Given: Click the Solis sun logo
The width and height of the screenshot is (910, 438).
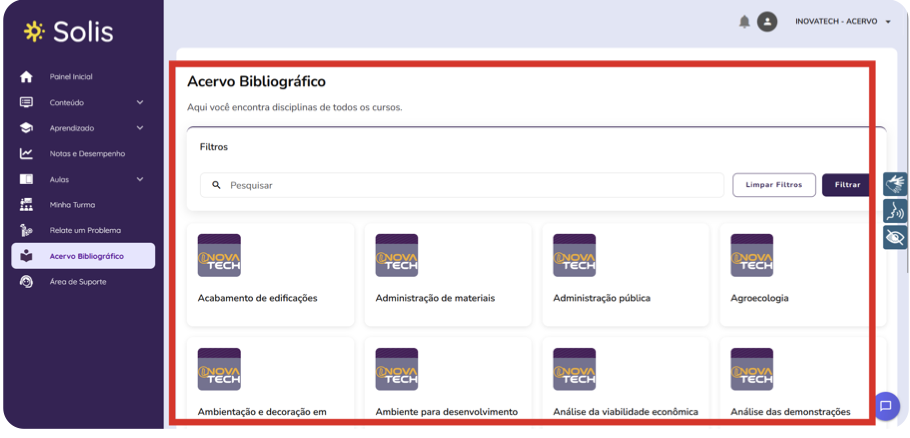Looking at the screenshot, I should click(x=34, y=31).
